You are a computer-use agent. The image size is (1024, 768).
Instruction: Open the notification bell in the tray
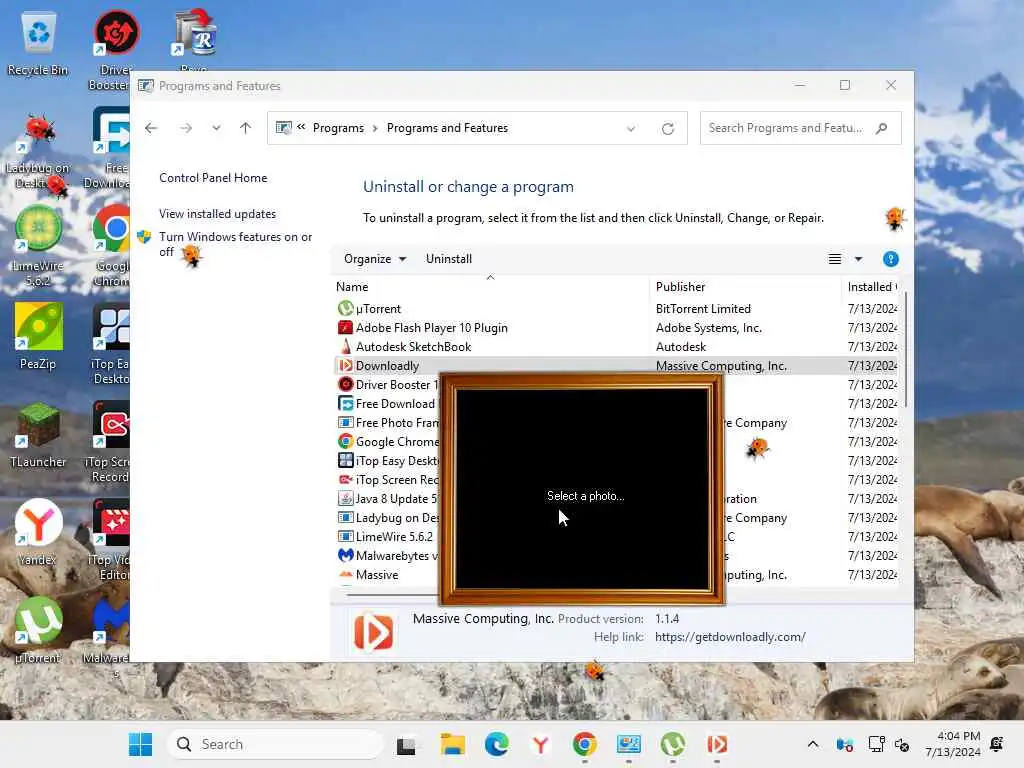tap(997, 744)
